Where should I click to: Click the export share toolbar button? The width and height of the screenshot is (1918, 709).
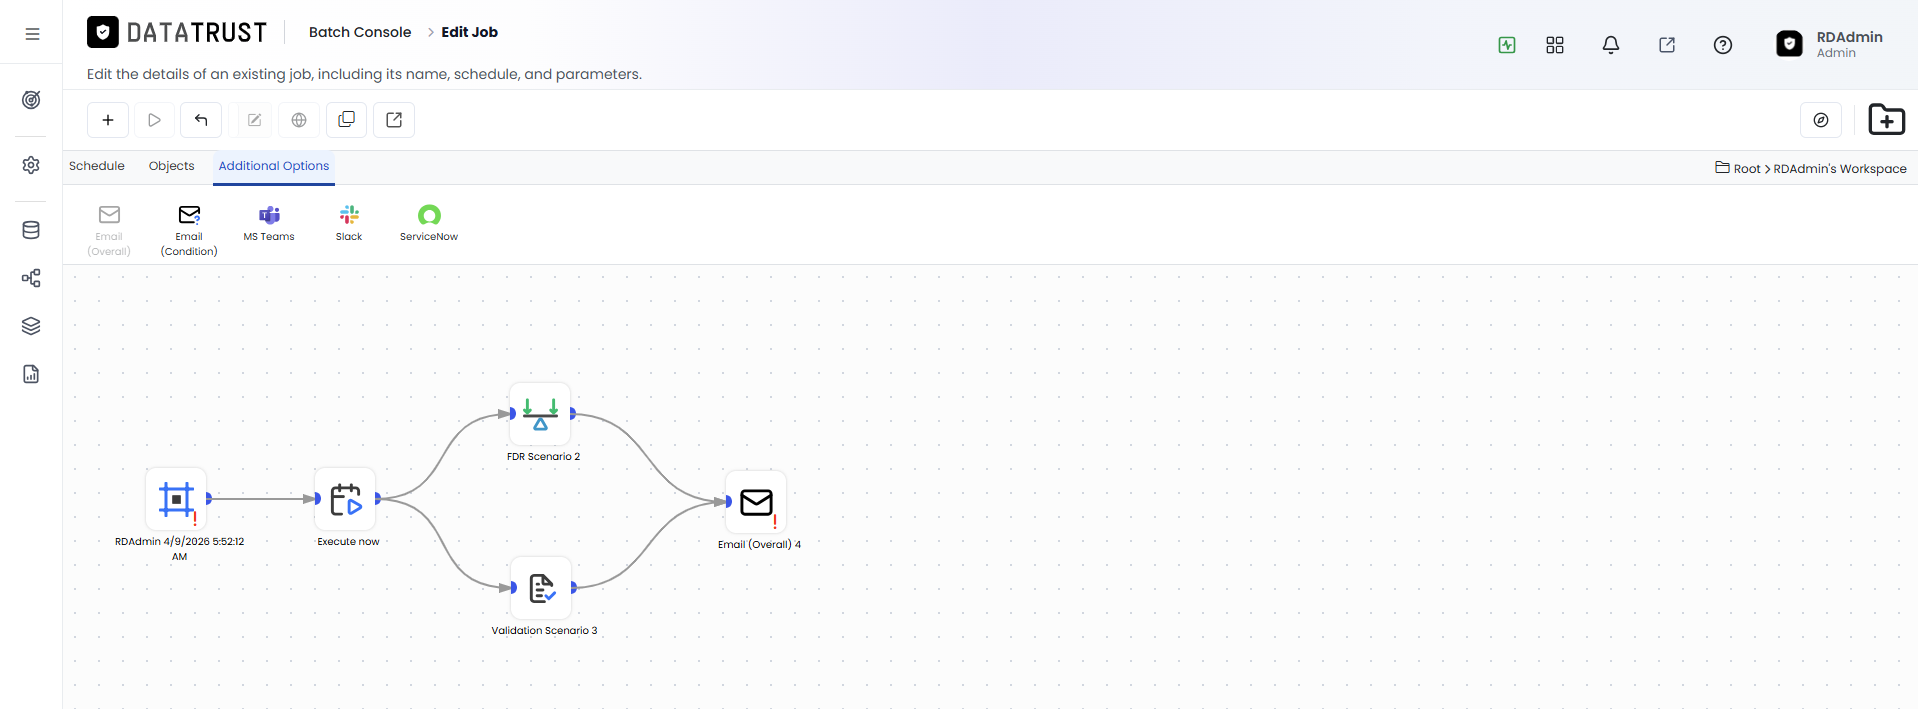click(394, 120)
